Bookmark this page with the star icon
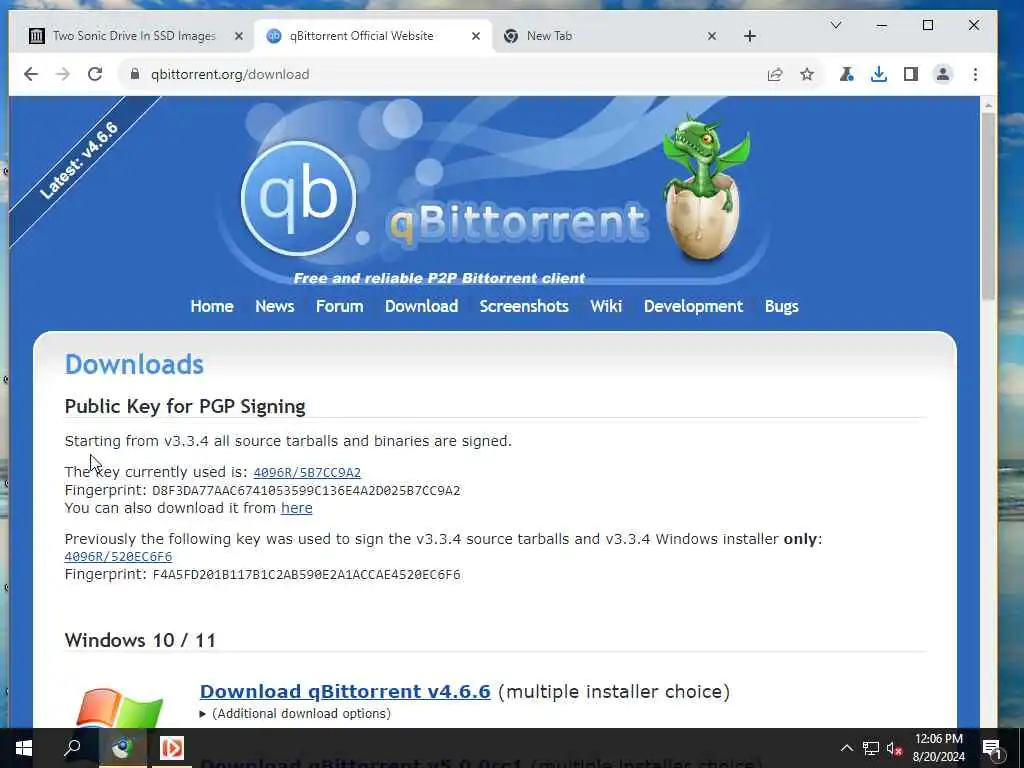 click(807, 74)
